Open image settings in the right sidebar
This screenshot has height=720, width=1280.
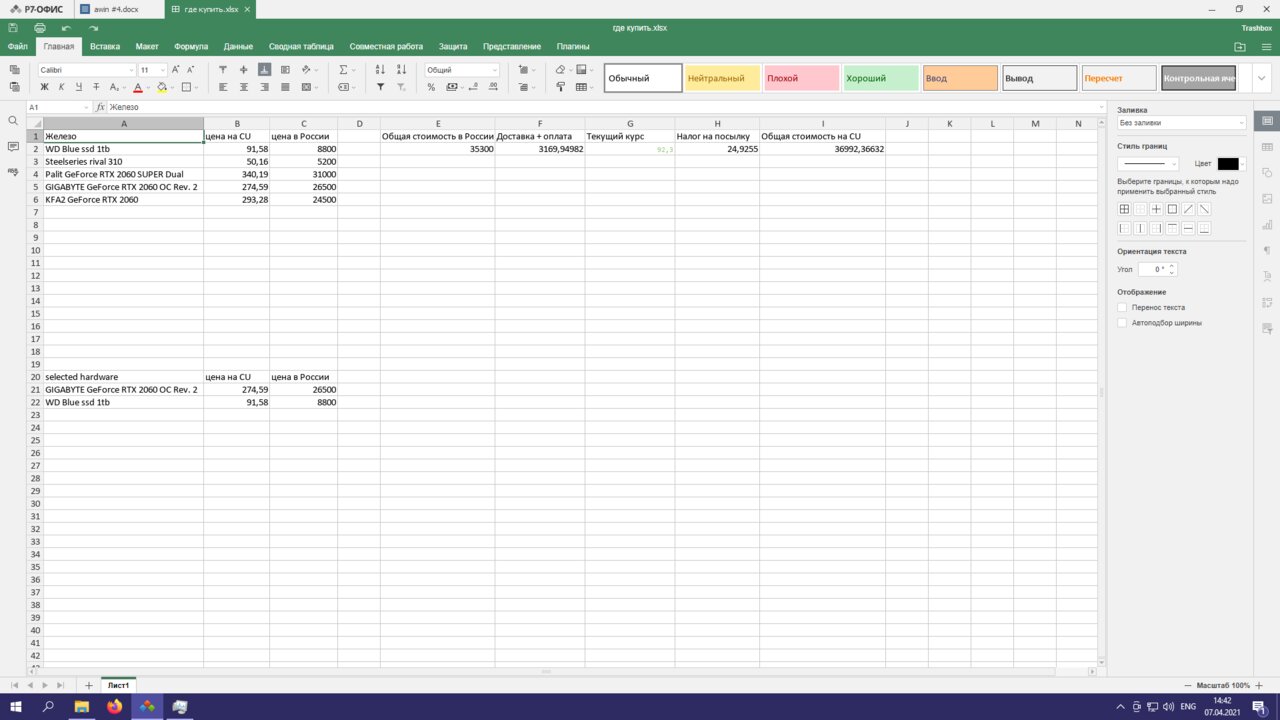point(1267,198)
